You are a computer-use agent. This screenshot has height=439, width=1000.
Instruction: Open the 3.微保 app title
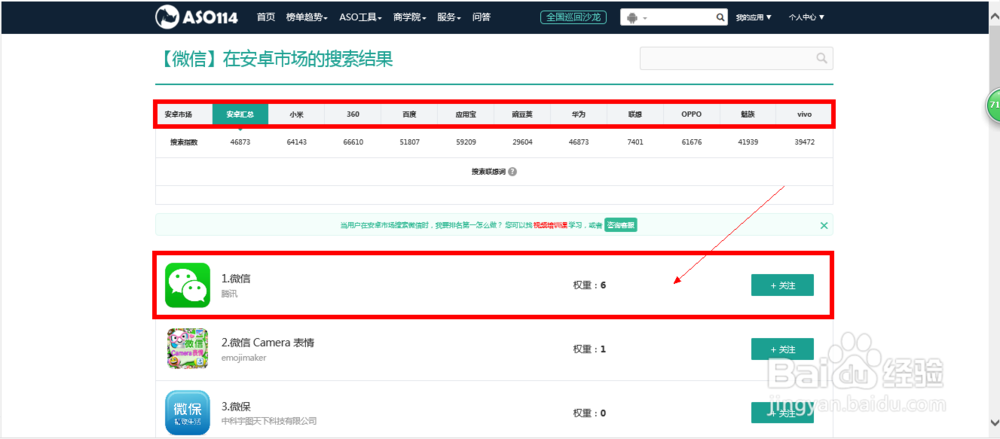(236, 406)
